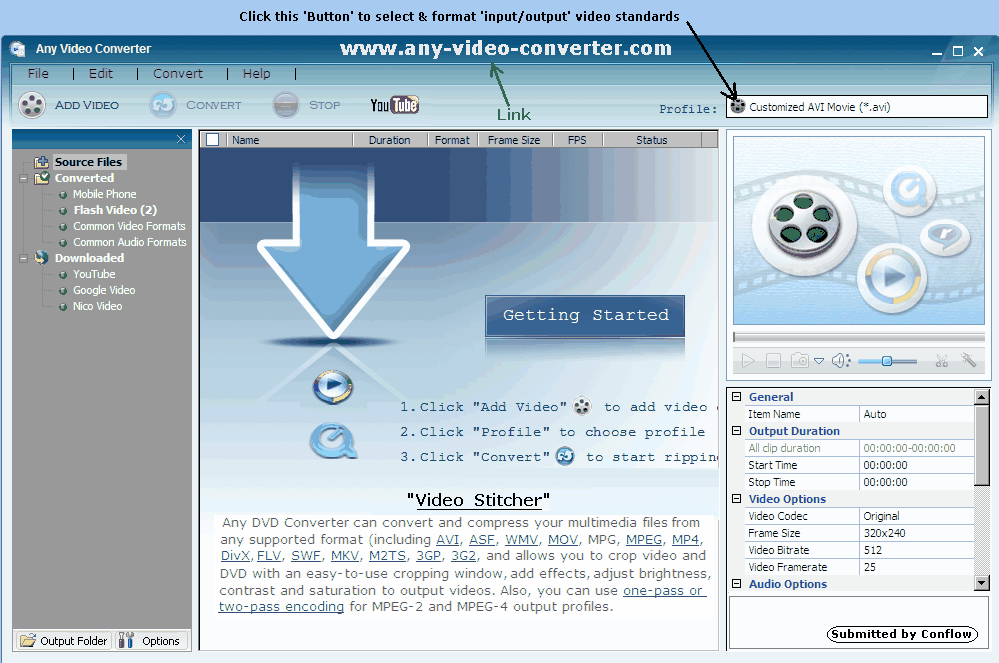Click the property panel scroll up arrow
999x663 pixels.
click(981, 397)
